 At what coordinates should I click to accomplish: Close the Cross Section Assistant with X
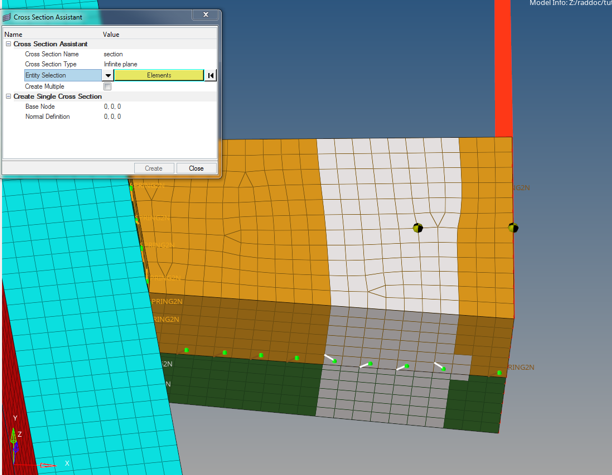[206, 15]
